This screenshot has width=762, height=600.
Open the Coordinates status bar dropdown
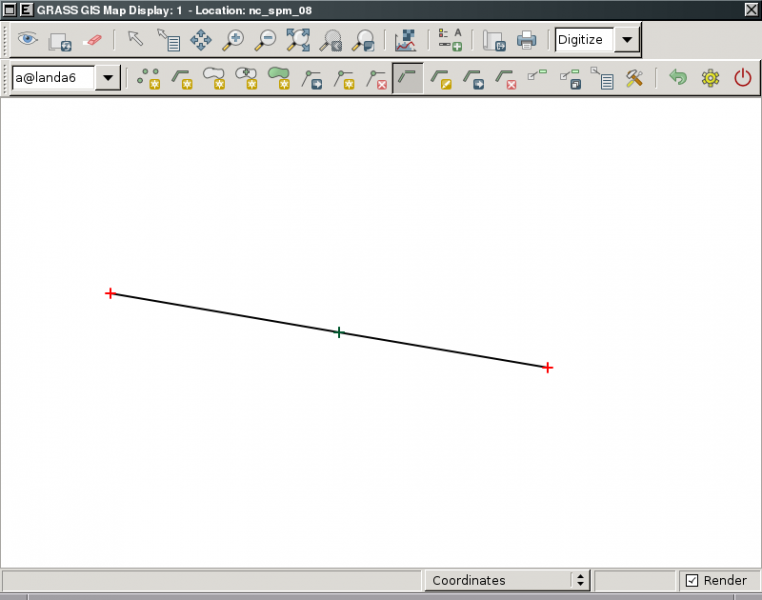pyautogui.click(x=580, y=580)
